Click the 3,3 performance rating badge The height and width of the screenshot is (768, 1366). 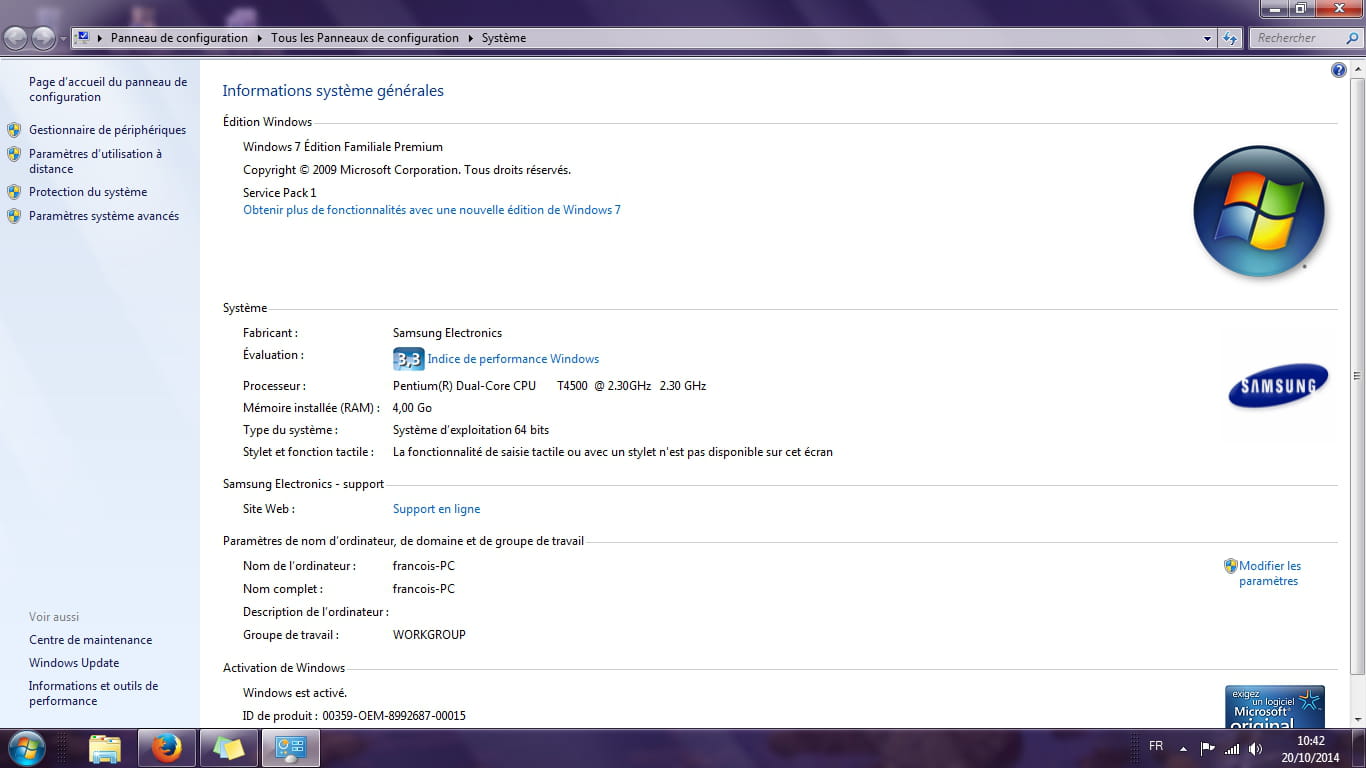(408, 359)
